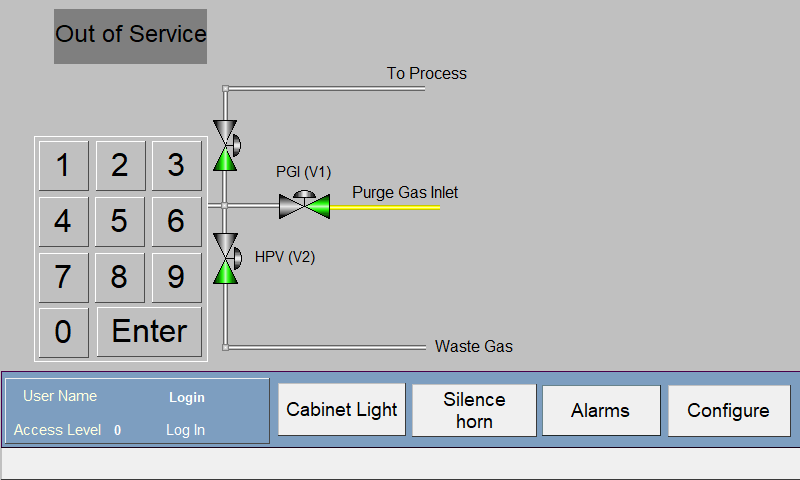Tap keypad digit 1

[x=64, y=166]
